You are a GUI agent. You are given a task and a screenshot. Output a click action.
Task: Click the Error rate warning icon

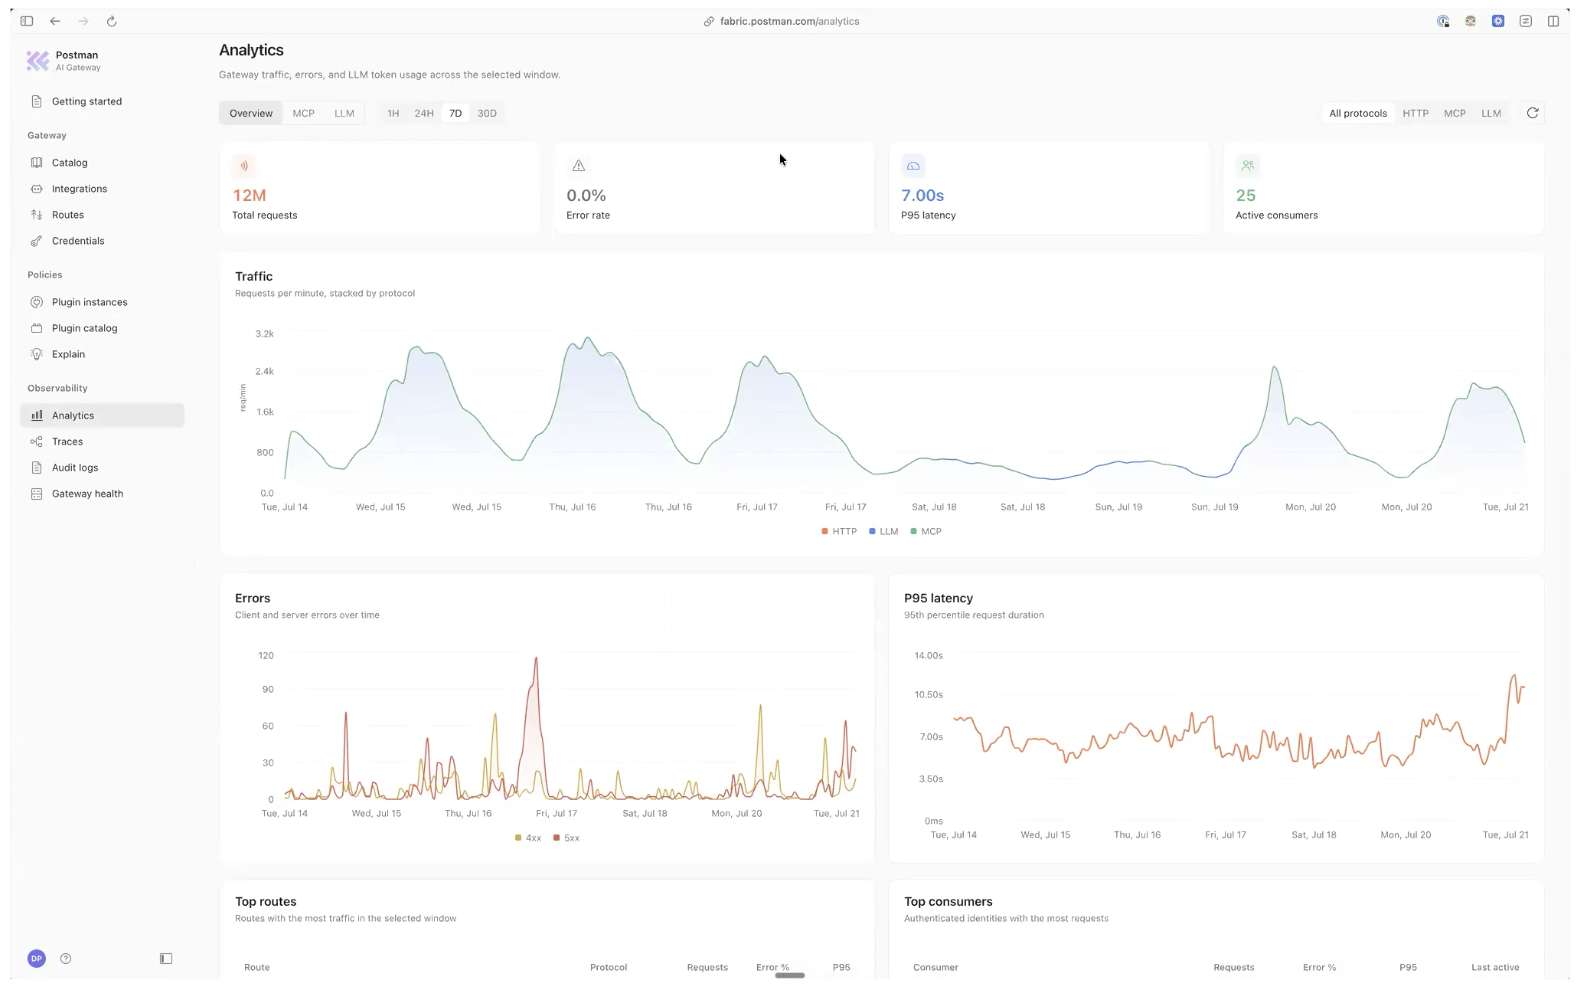click(578, 166)
